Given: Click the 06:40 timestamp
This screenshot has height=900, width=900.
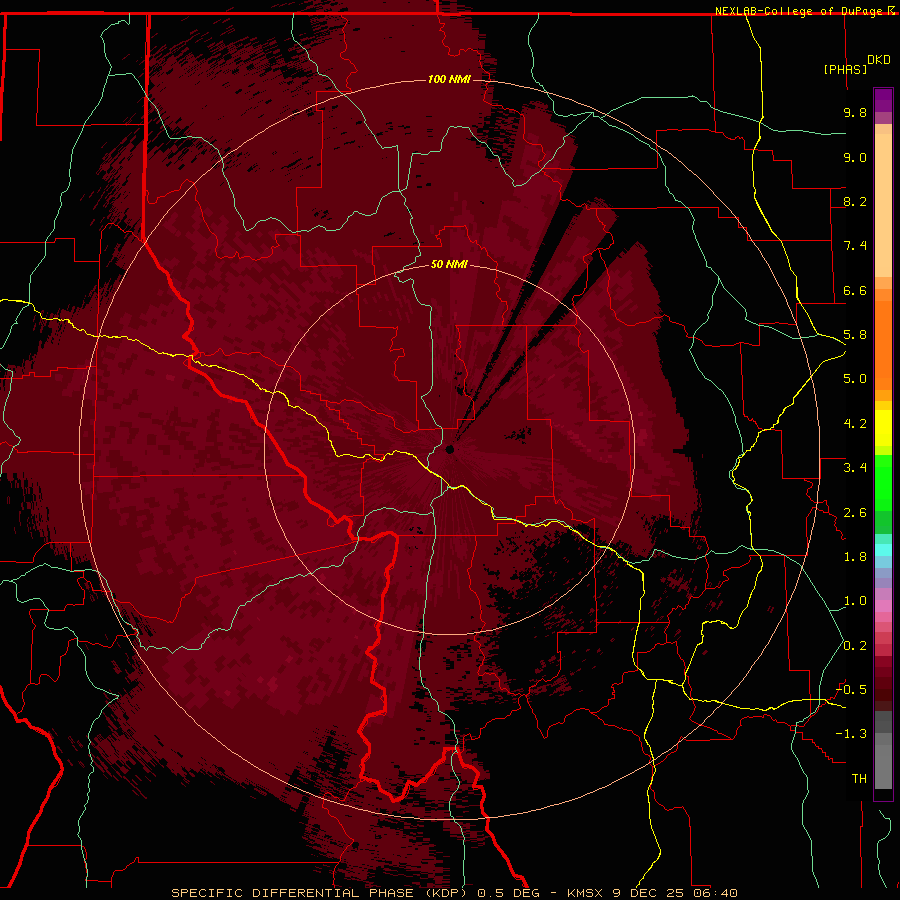Looking at the screenshot, I should 715,893.
